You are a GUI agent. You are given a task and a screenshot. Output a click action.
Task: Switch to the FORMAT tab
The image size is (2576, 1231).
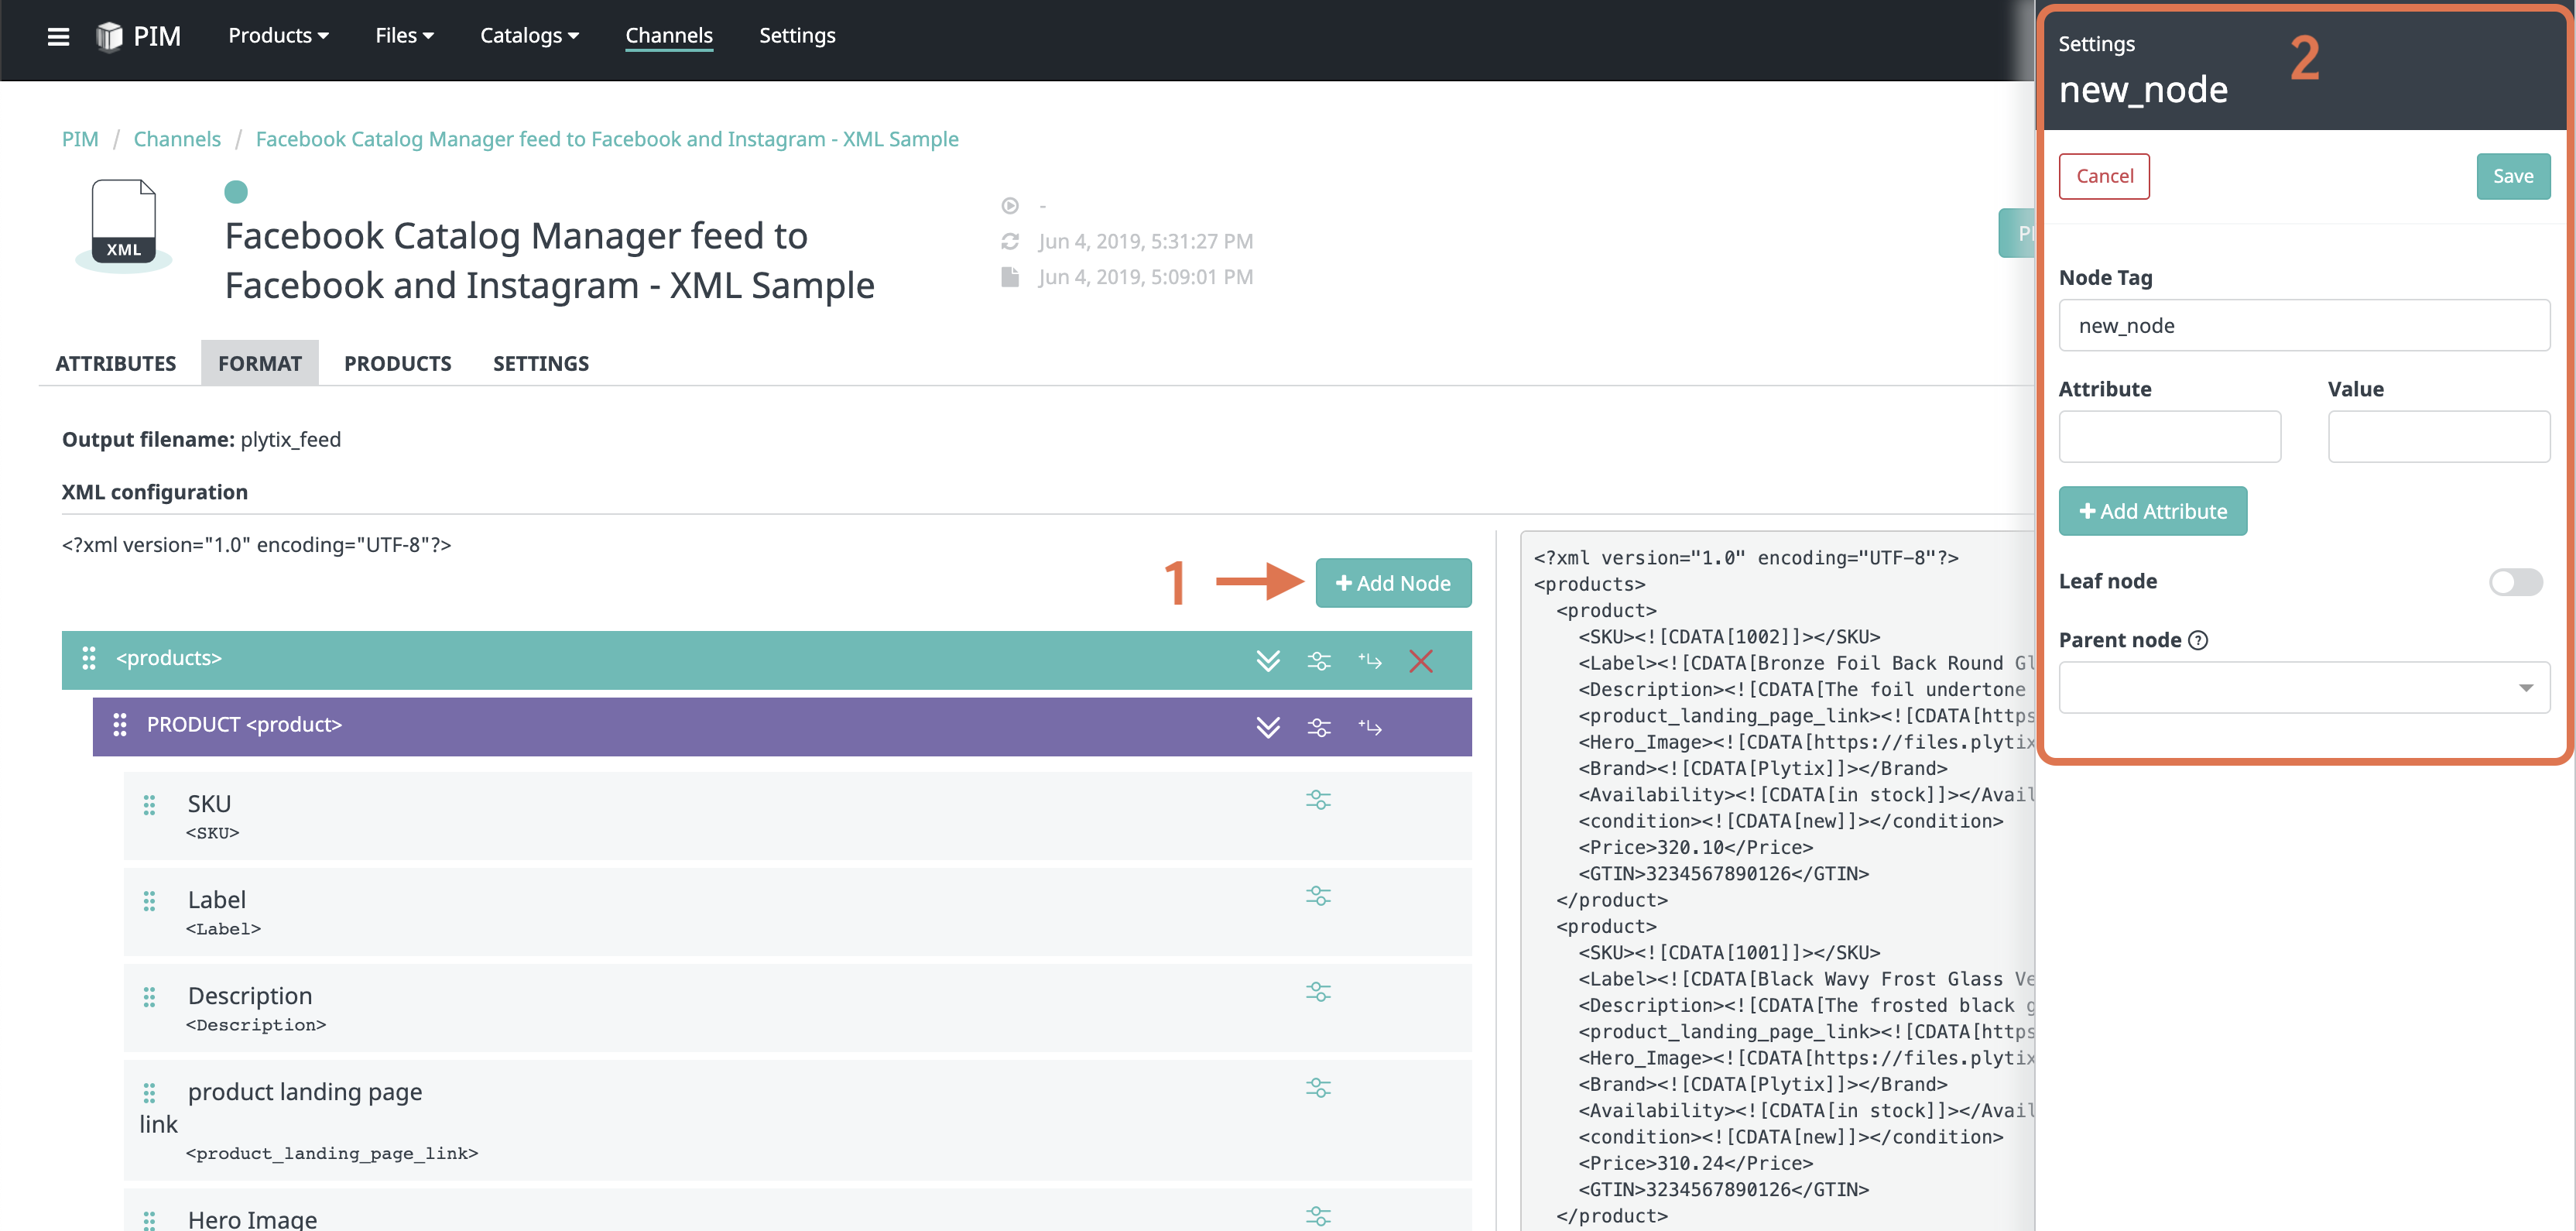(x=260, y=363)
